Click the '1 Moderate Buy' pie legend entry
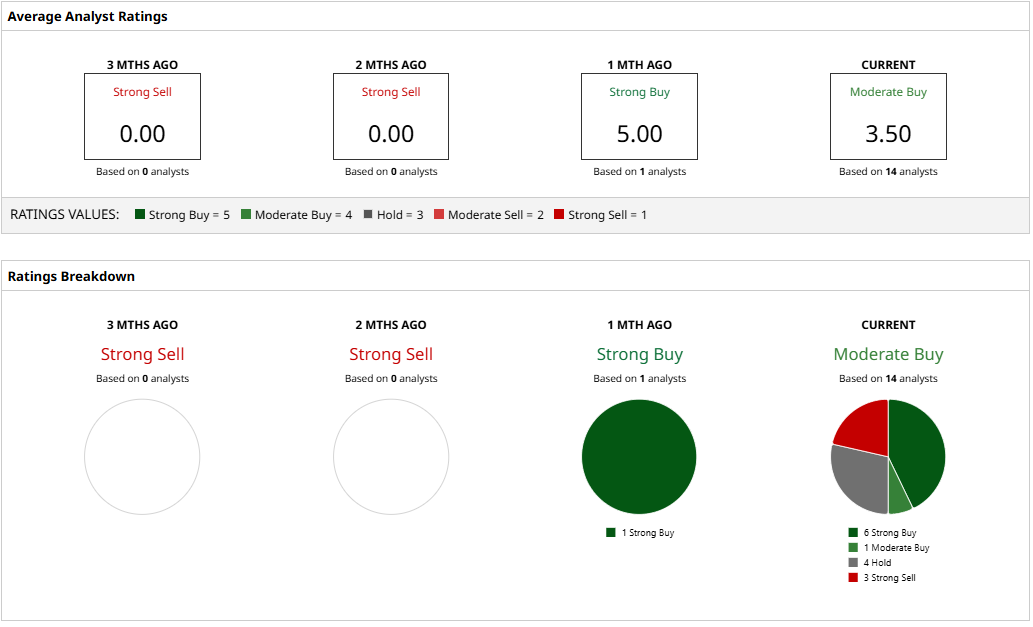 point(889,548)
